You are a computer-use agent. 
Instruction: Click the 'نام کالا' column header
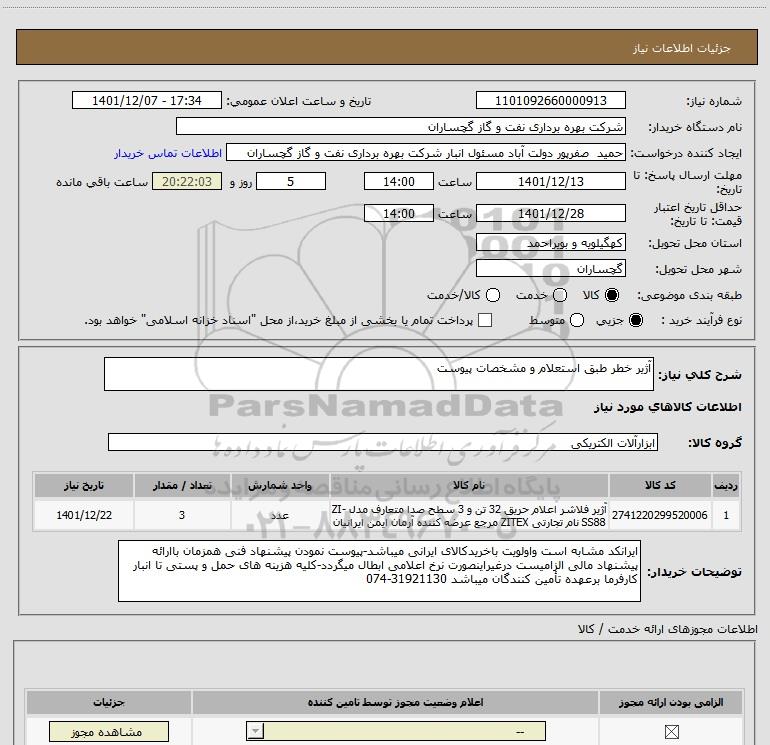[x=468, y=485]
